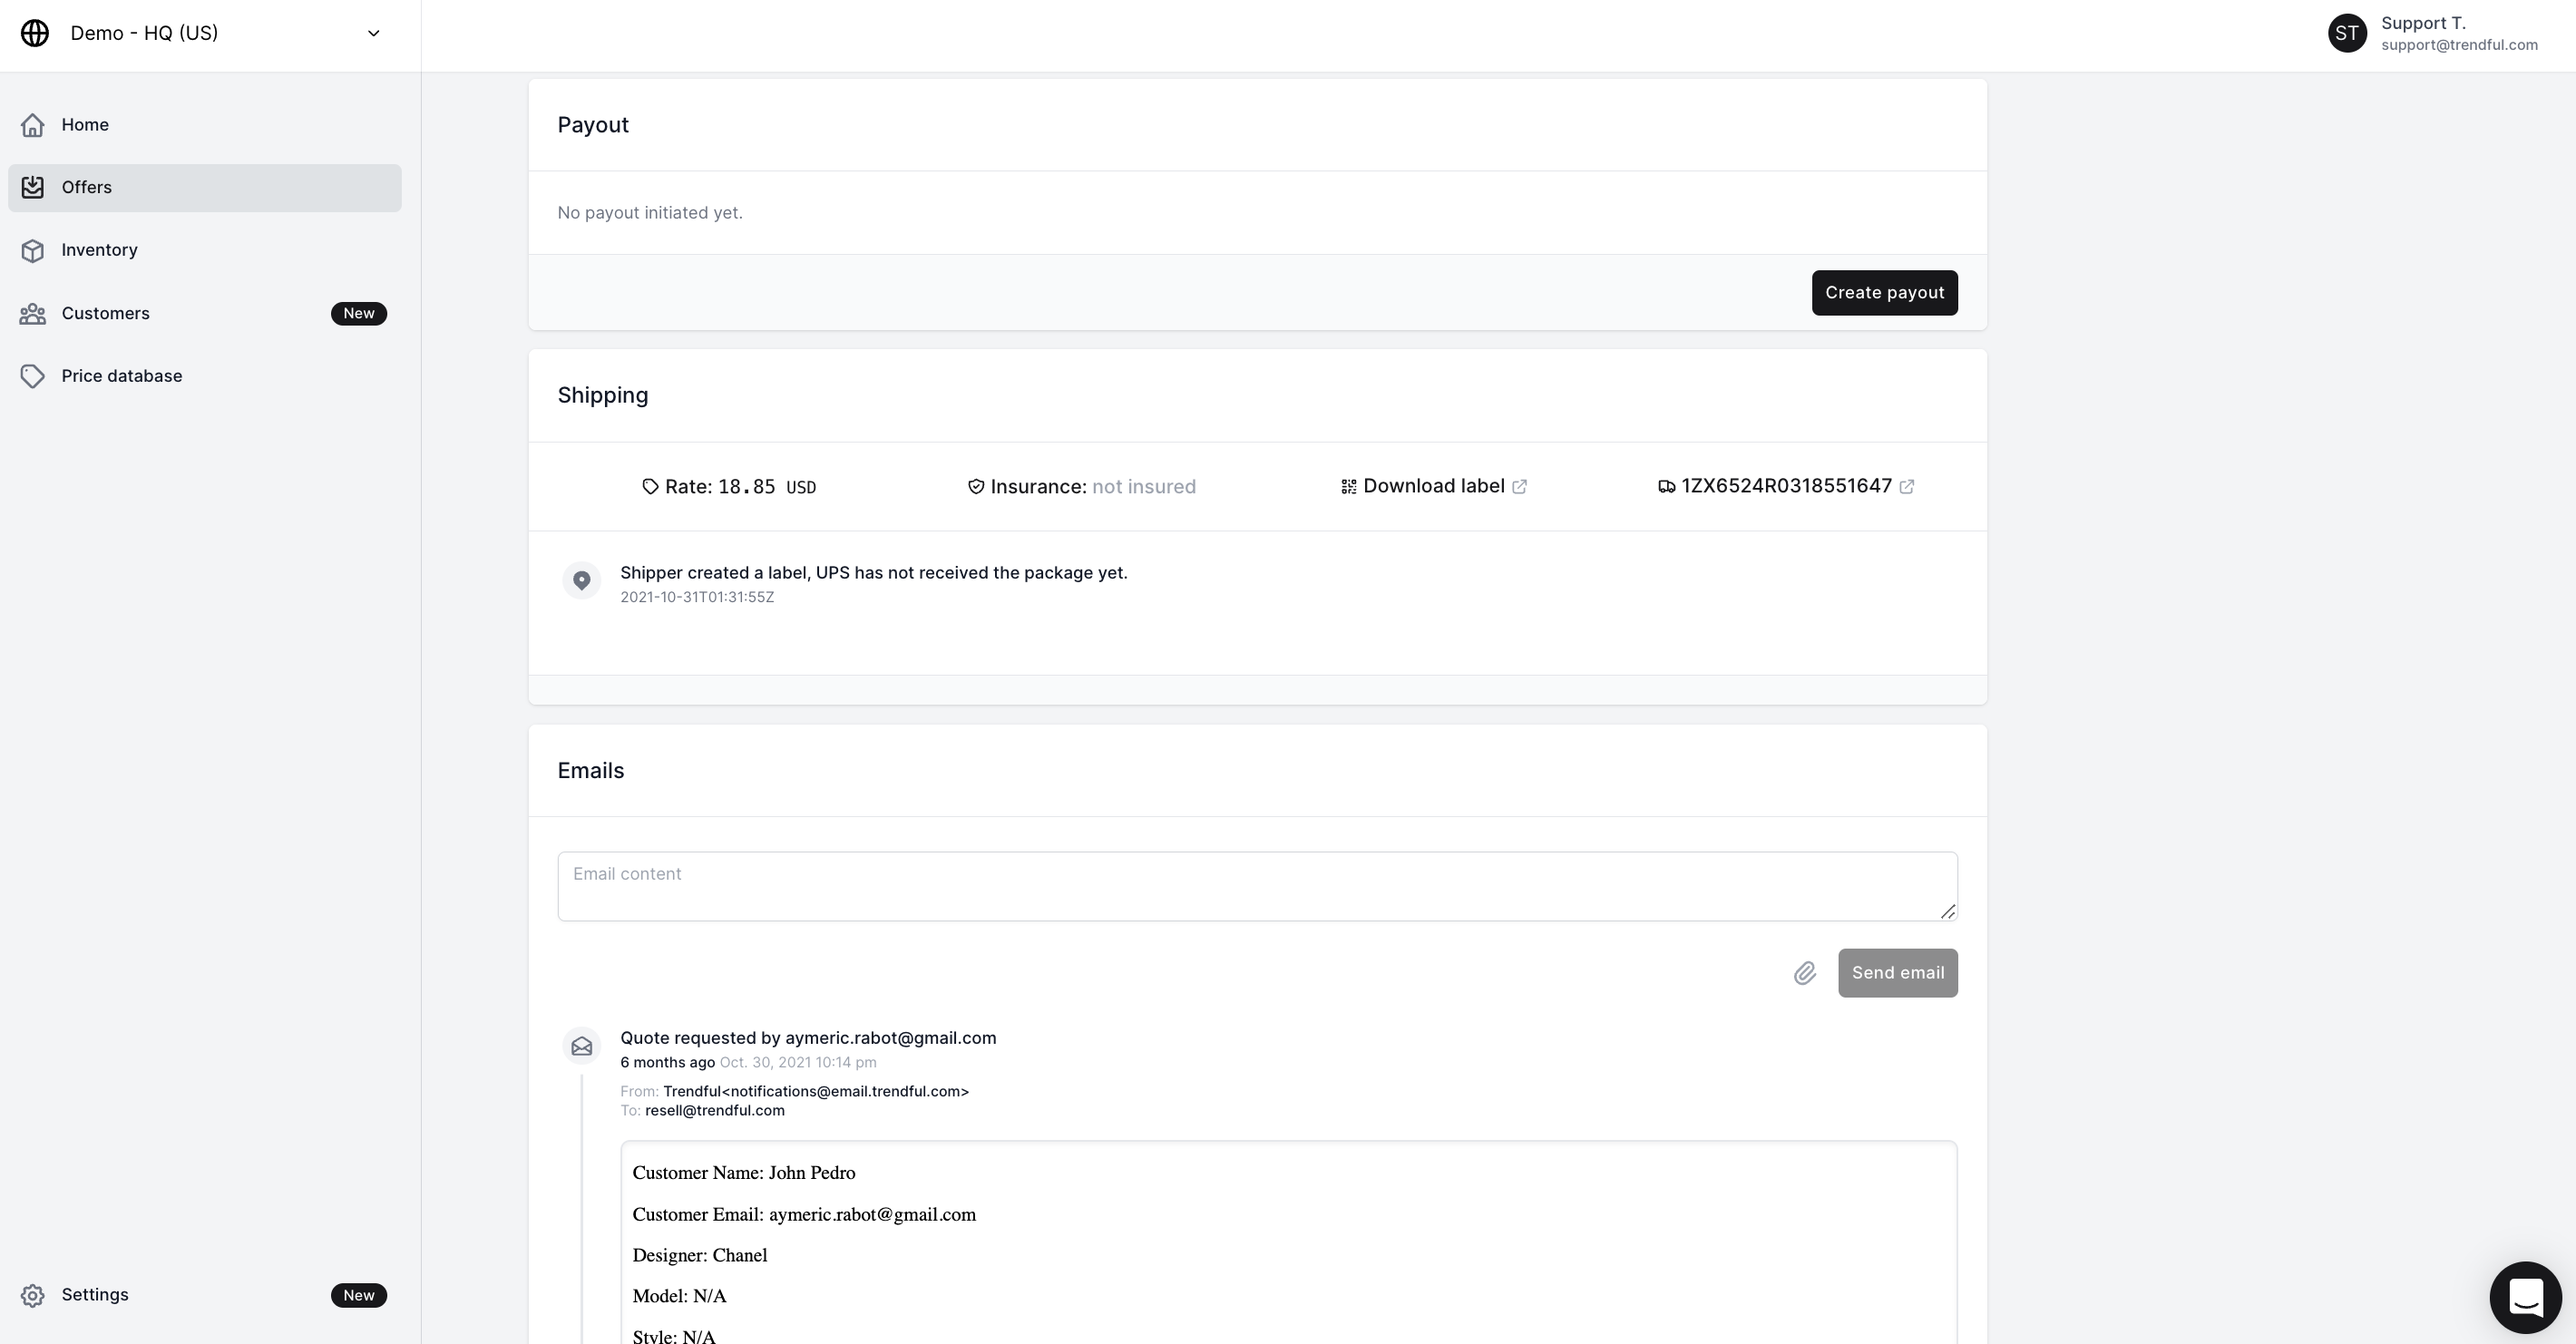The height and width of the screenshot is (1344, 2576).
Task: Click the Emails section heading
Action: (x=591, y=771)
